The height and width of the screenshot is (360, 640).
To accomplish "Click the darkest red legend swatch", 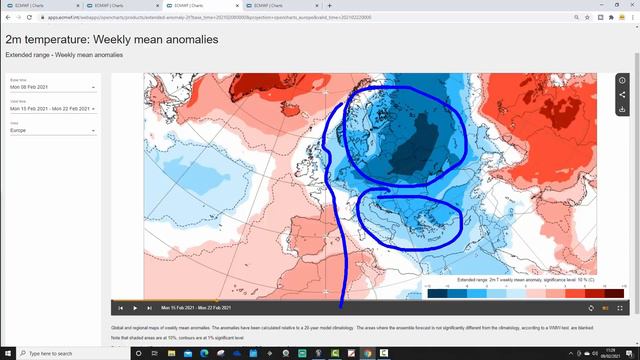I will coord(614,293).
